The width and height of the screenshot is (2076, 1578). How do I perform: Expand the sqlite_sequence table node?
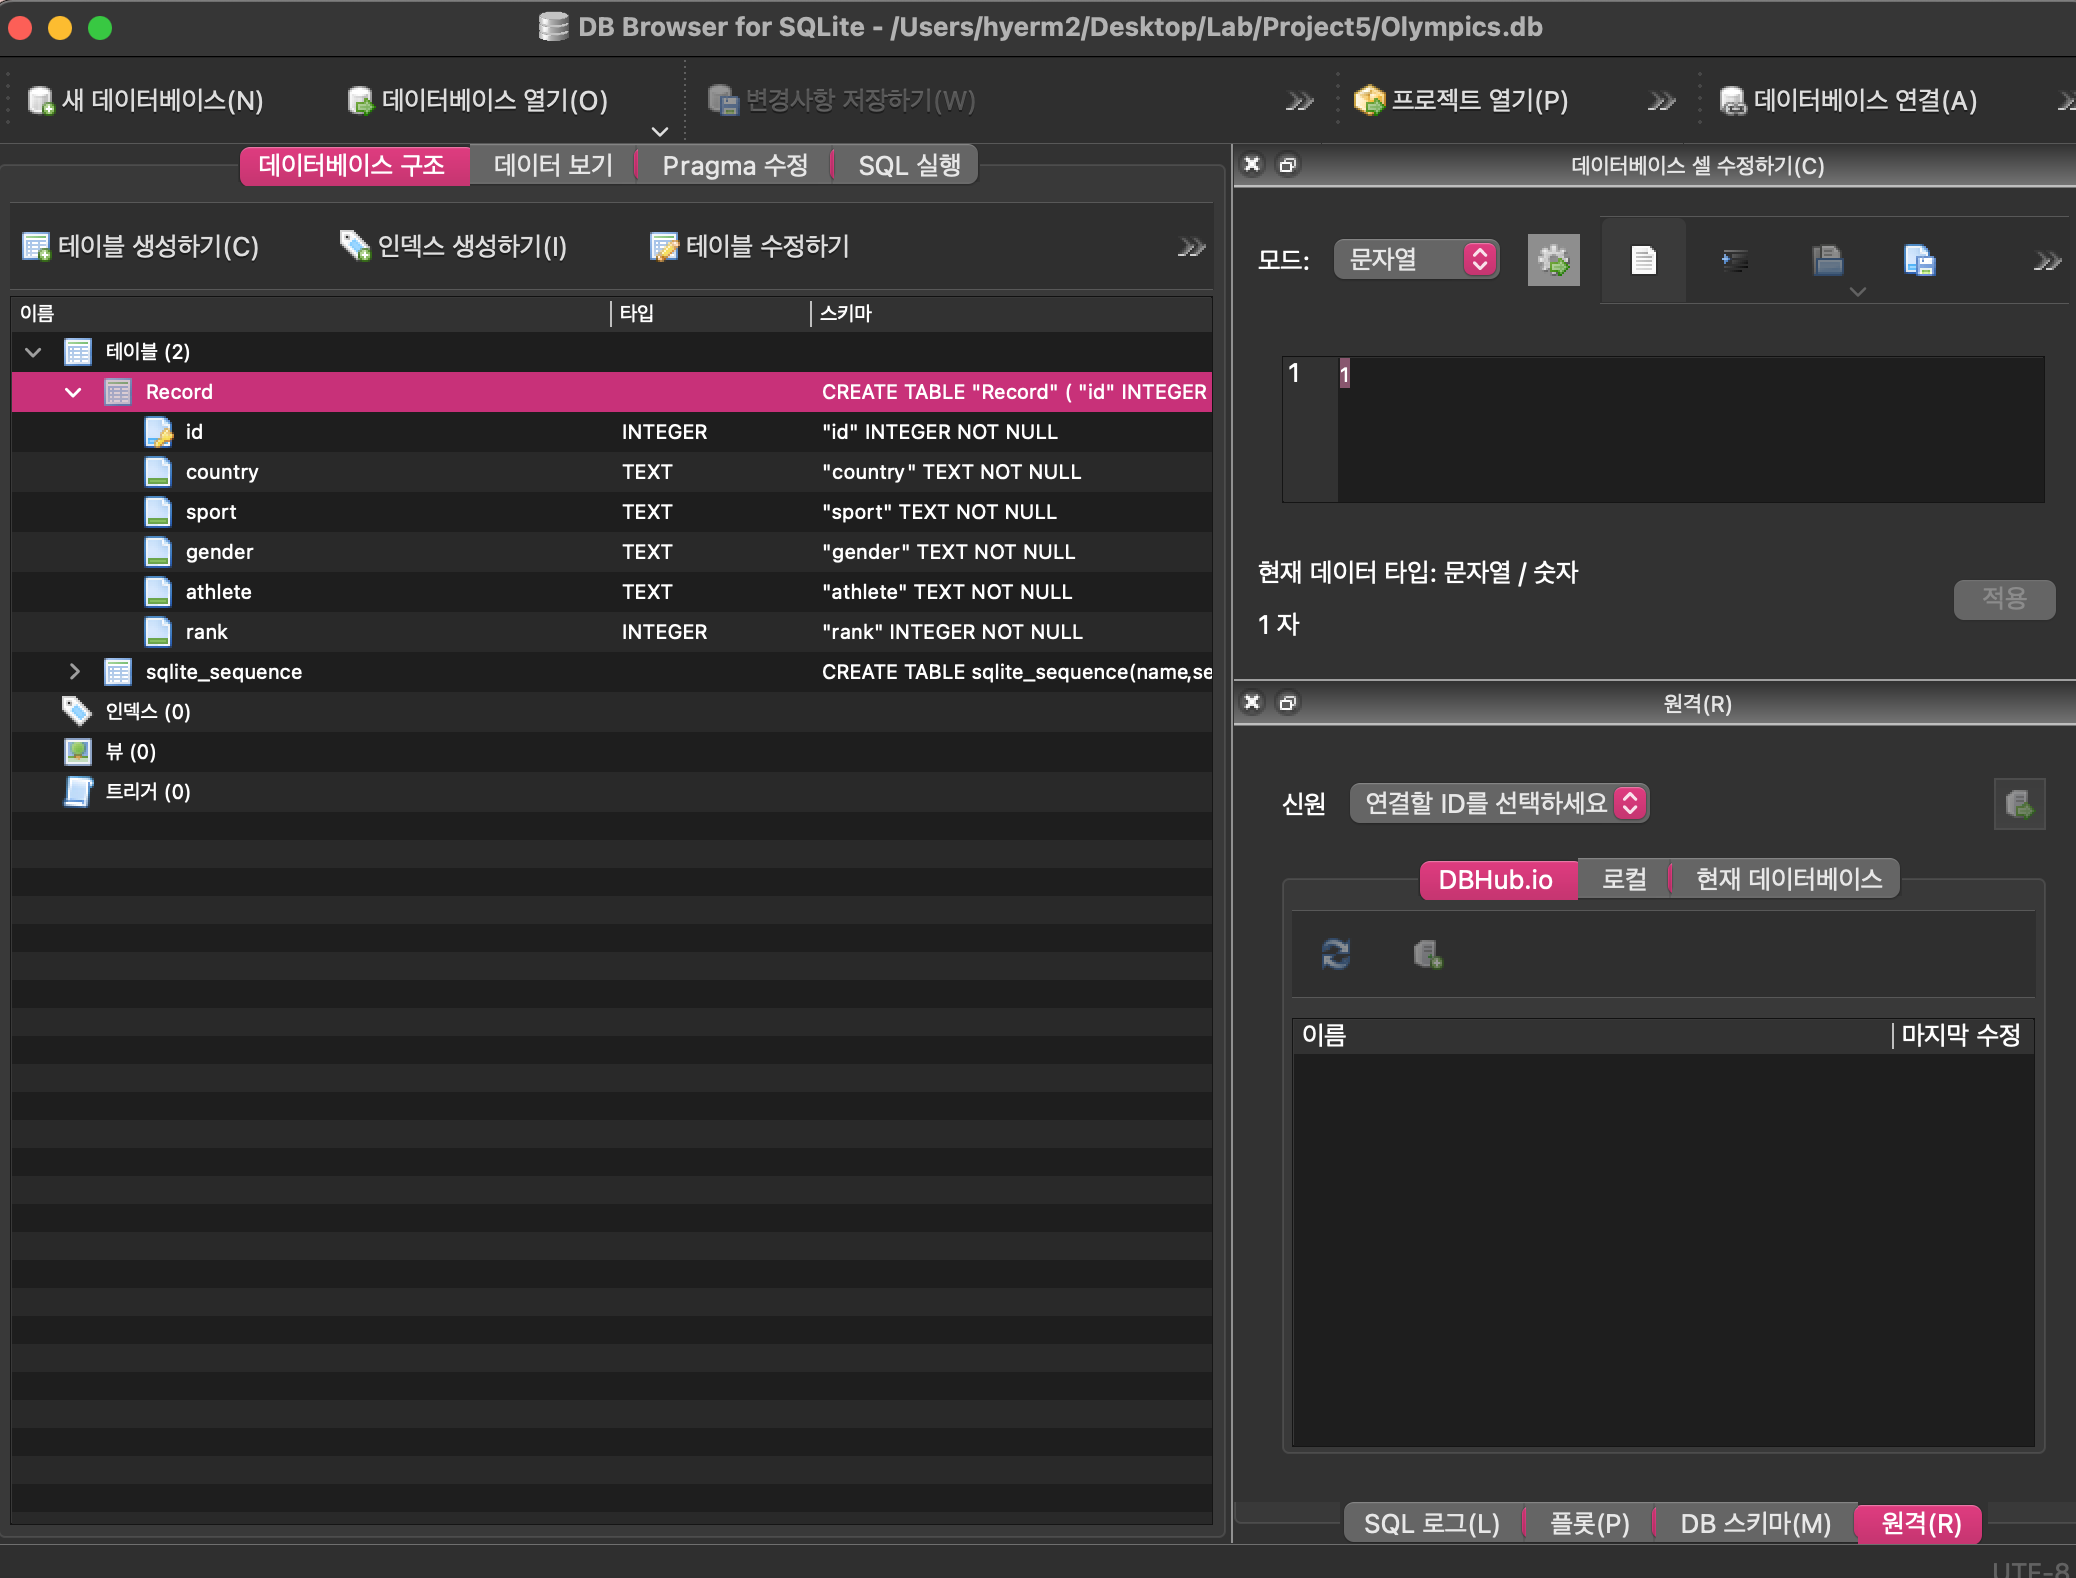(73, 672)
